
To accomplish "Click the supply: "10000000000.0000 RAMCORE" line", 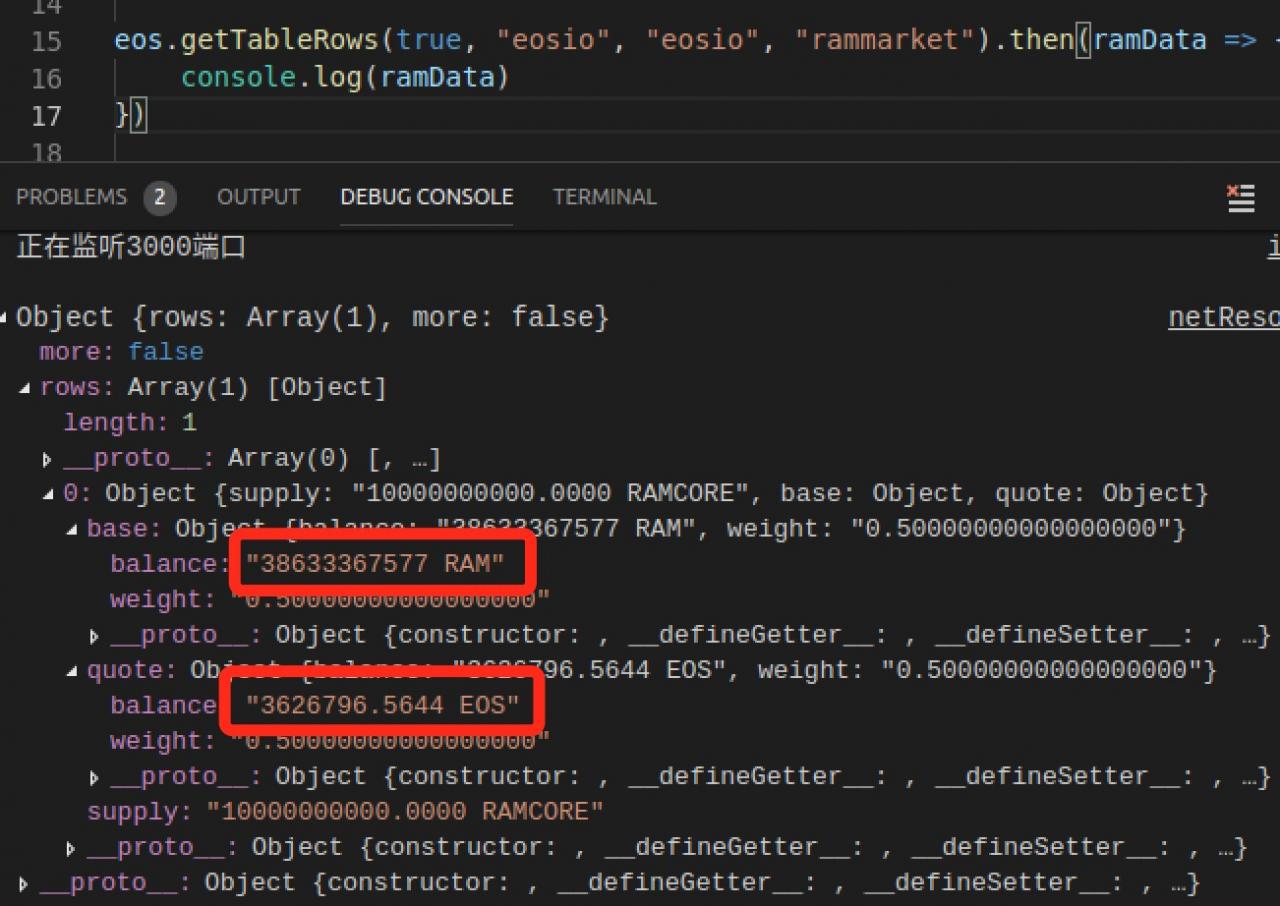I will (345, 812).
